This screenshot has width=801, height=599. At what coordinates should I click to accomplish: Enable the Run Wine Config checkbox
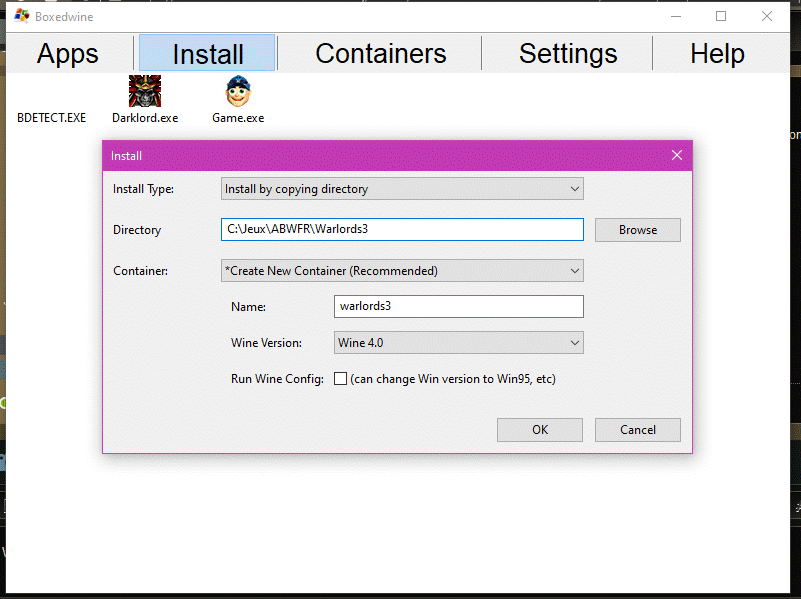pyautogui.click(x=340, y=378)
